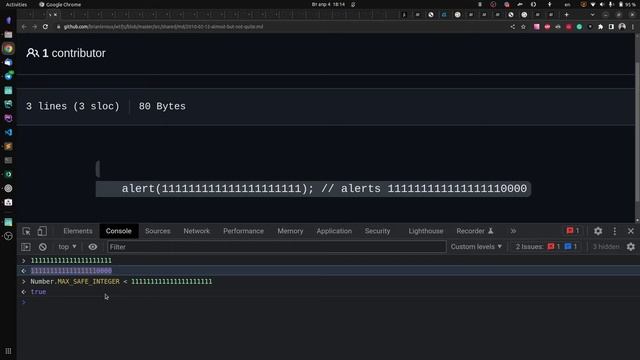The height and width of the screenshot is (360, 640).
Task: Switch to the Performance tab
Action: [x=243, y=231]
